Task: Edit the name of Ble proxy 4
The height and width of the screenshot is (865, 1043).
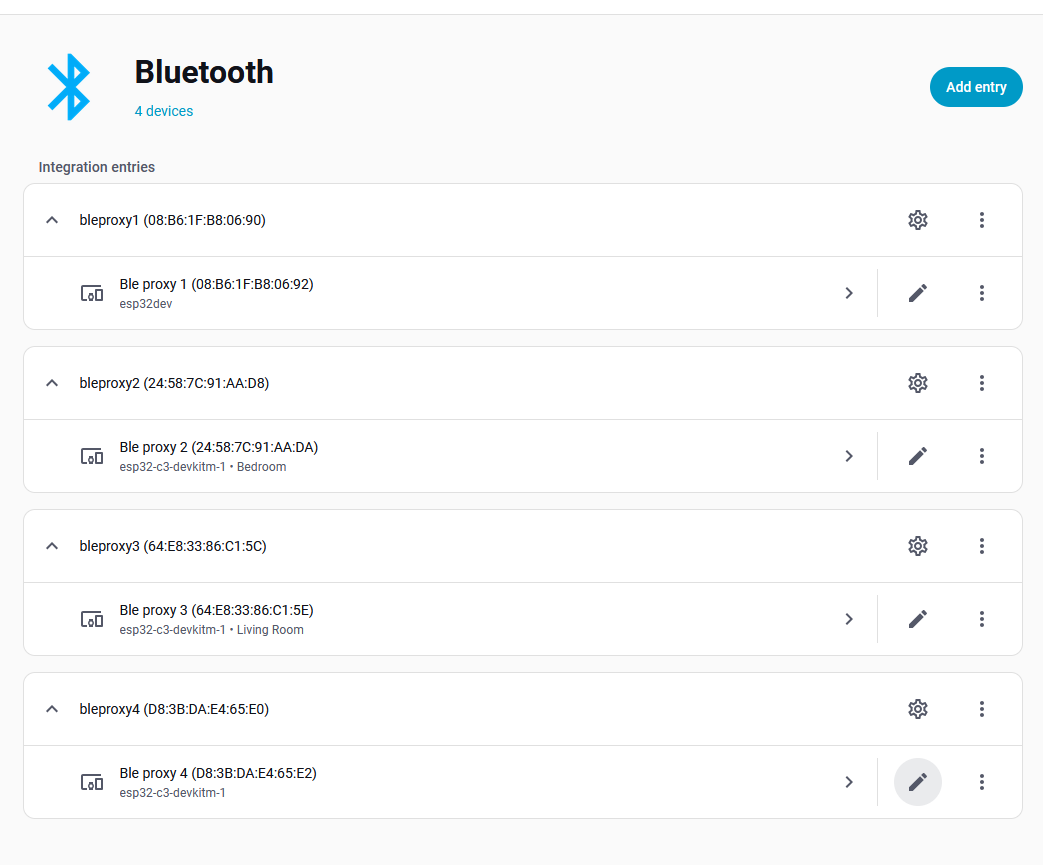Action: tap(917, 782)
